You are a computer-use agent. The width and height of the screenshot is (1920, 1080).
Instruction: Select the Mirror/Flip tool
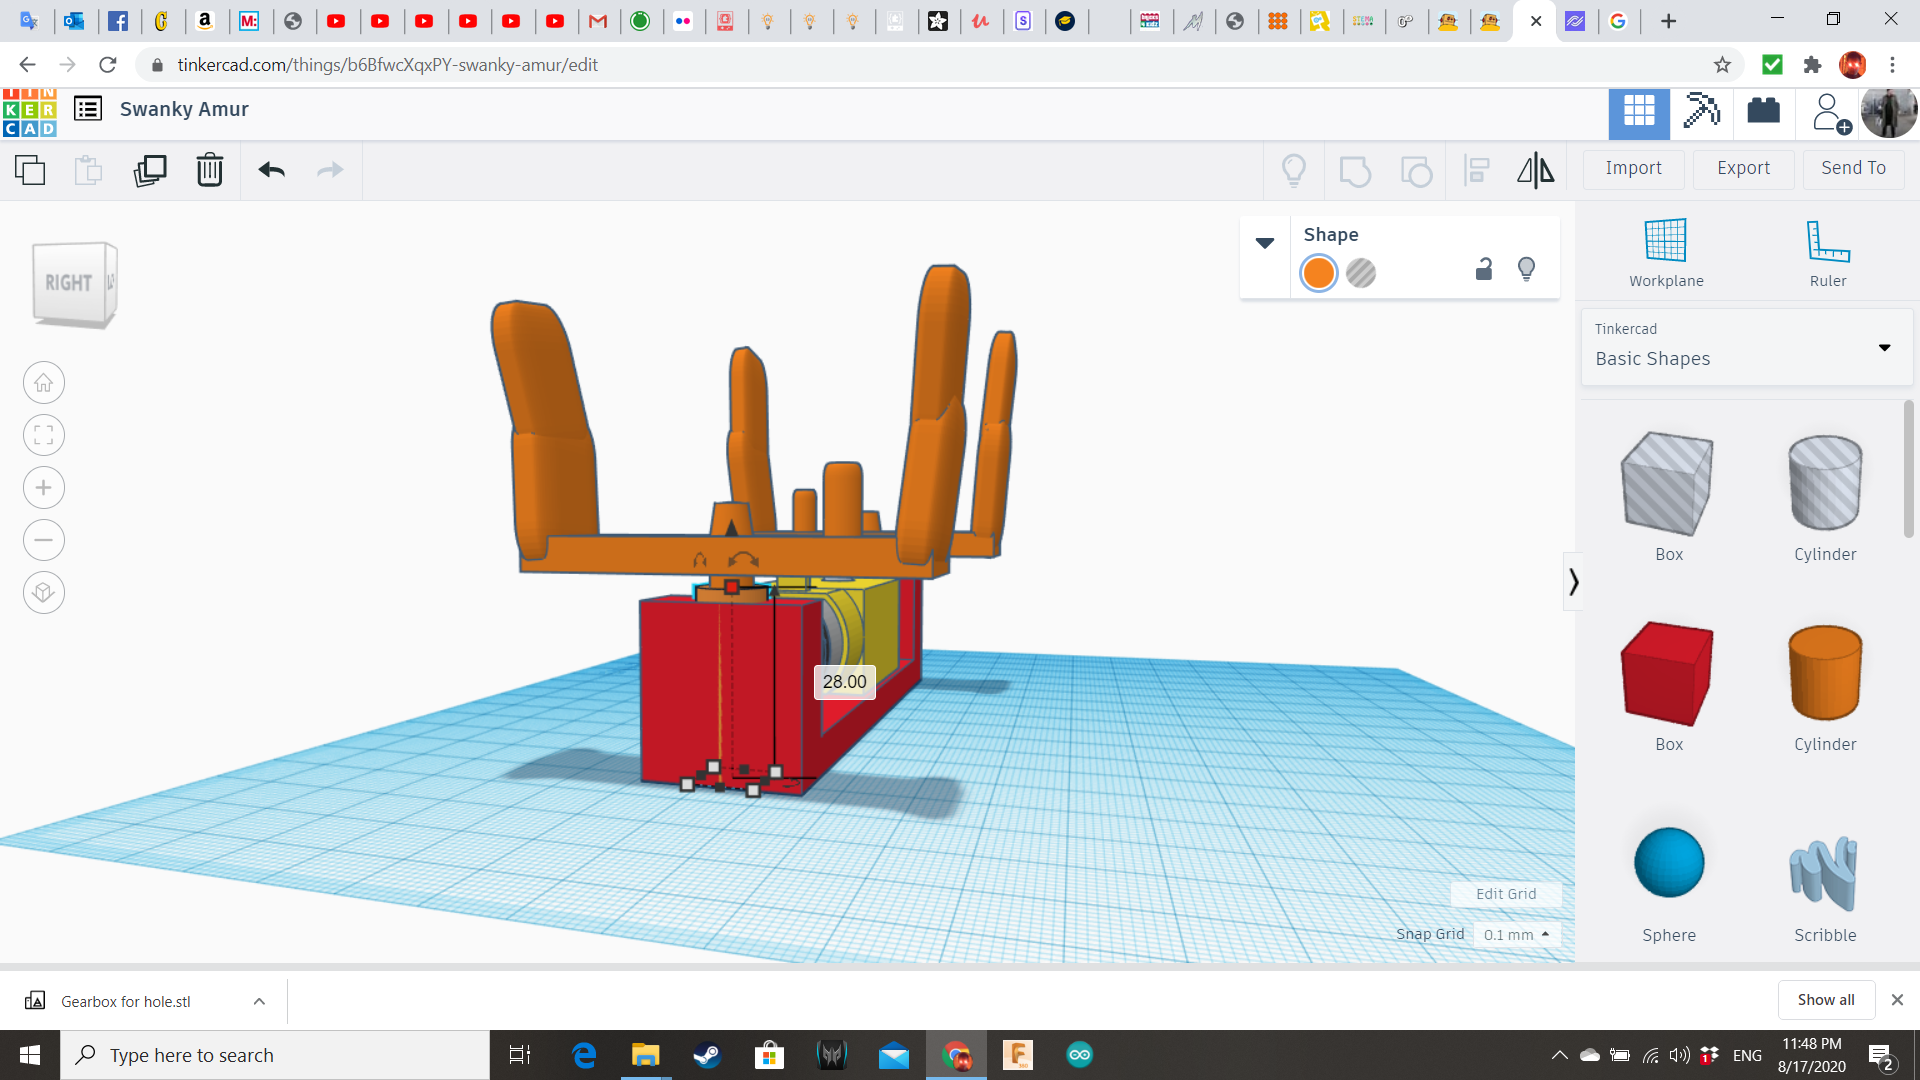point(1535,170)
